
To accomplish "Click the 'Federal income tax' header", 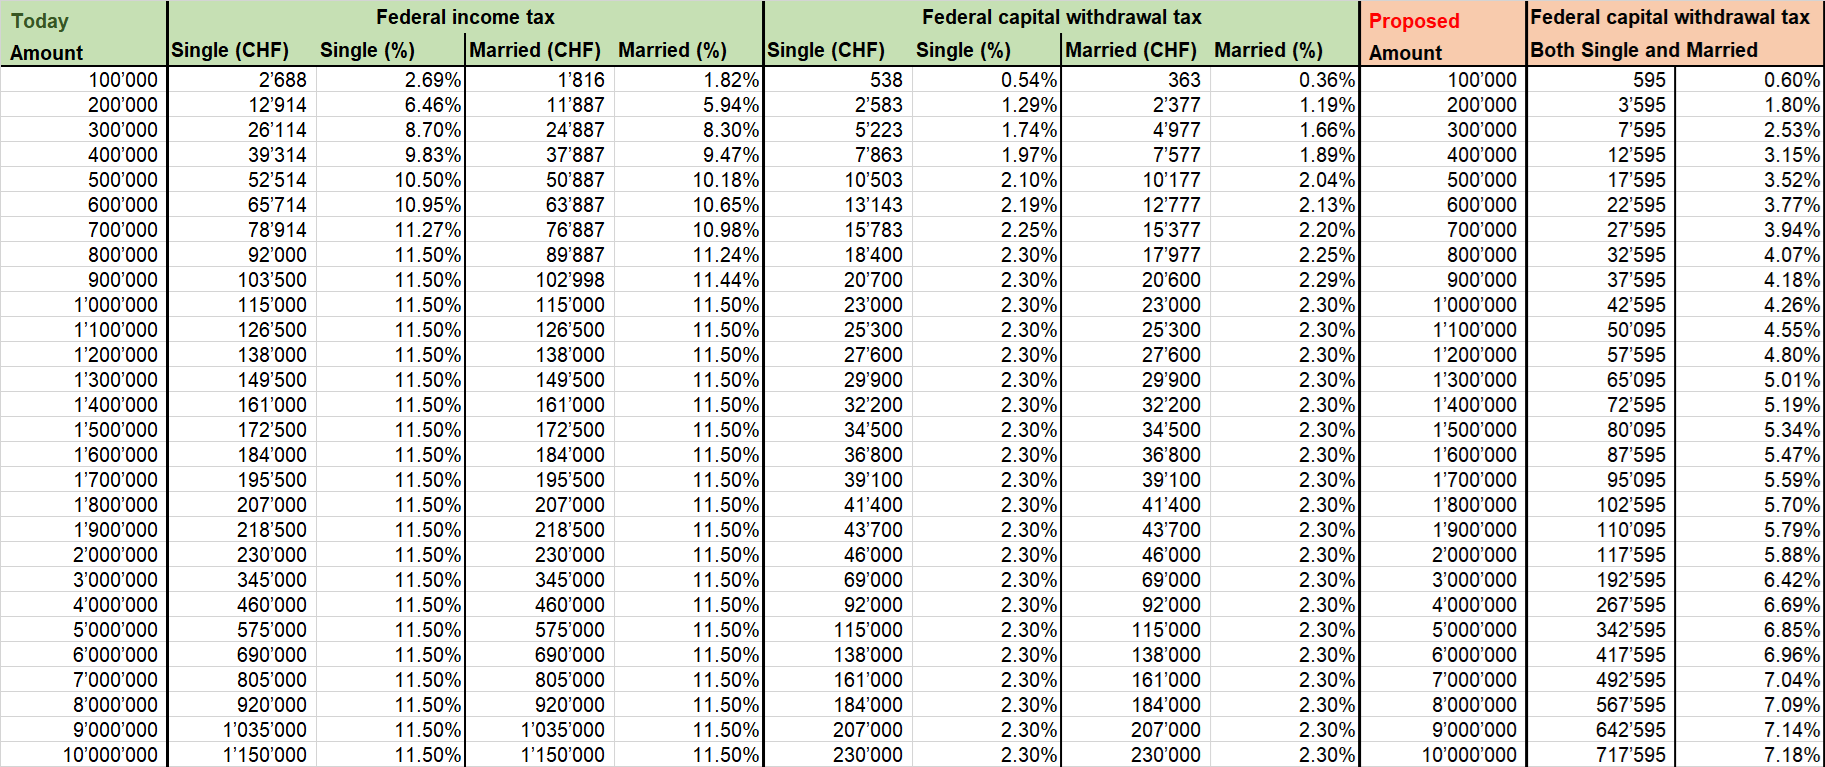I will coord(465,17).
